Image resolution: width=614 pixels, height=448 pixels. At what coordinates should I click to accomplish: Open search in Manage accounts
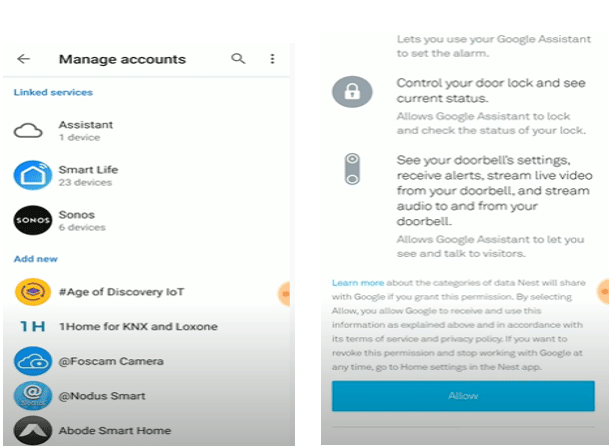click(x=238, y=59)
